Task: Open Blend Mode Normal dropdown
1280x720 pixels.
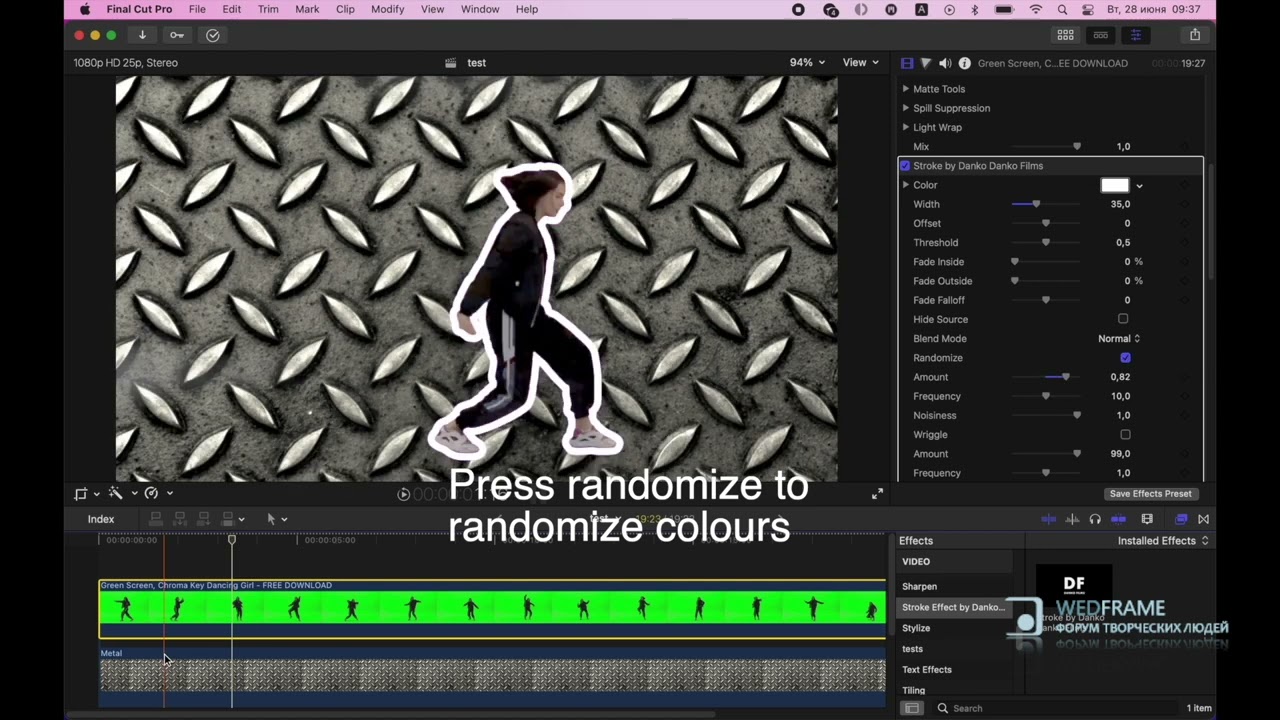Action: pyautogui.click(x=1119, y=339)
